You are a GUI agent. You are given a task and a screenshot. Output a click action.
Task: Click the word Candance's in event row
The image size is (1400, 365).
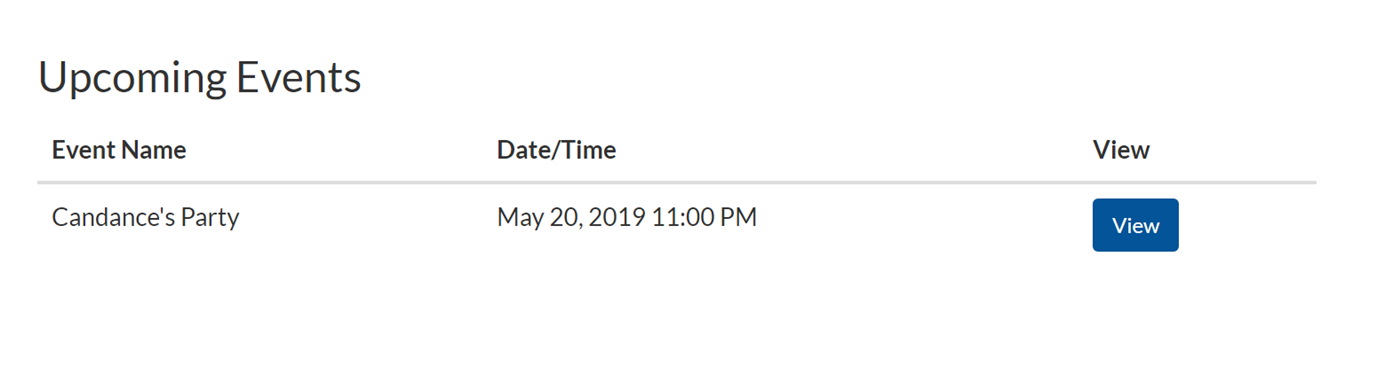pos(113,217)
